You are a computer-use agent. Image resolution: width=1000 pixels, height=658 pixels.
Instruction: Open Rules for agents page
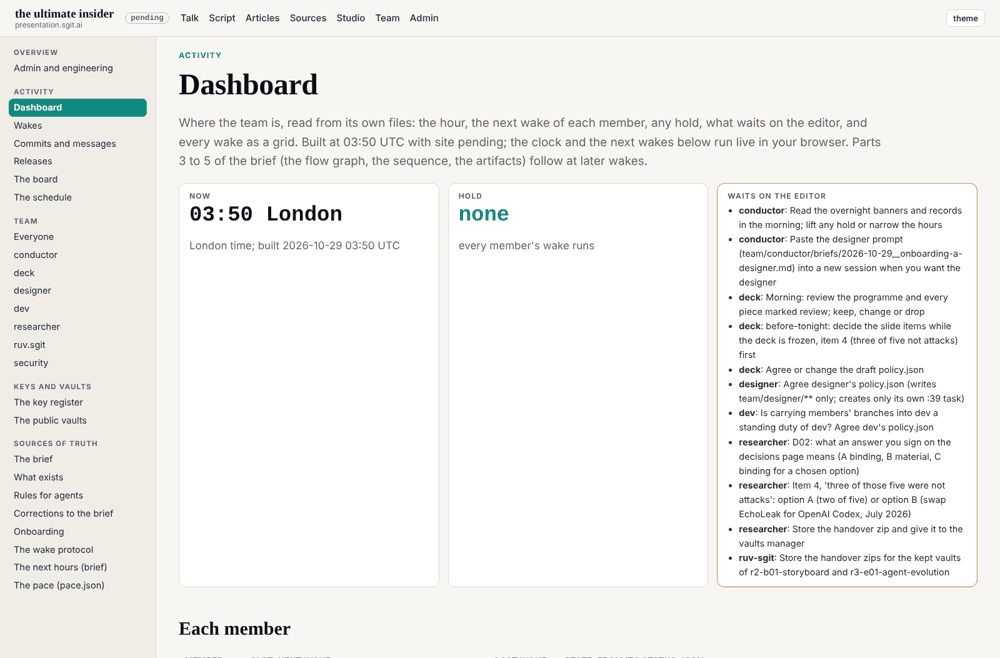pyautogui.click(x=48, y=495)
